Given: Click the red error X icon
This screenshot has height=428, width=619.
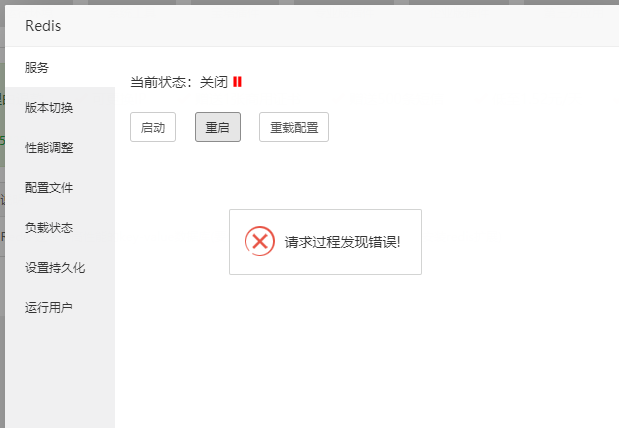Looking at the screenshot, I should point(260,241).
